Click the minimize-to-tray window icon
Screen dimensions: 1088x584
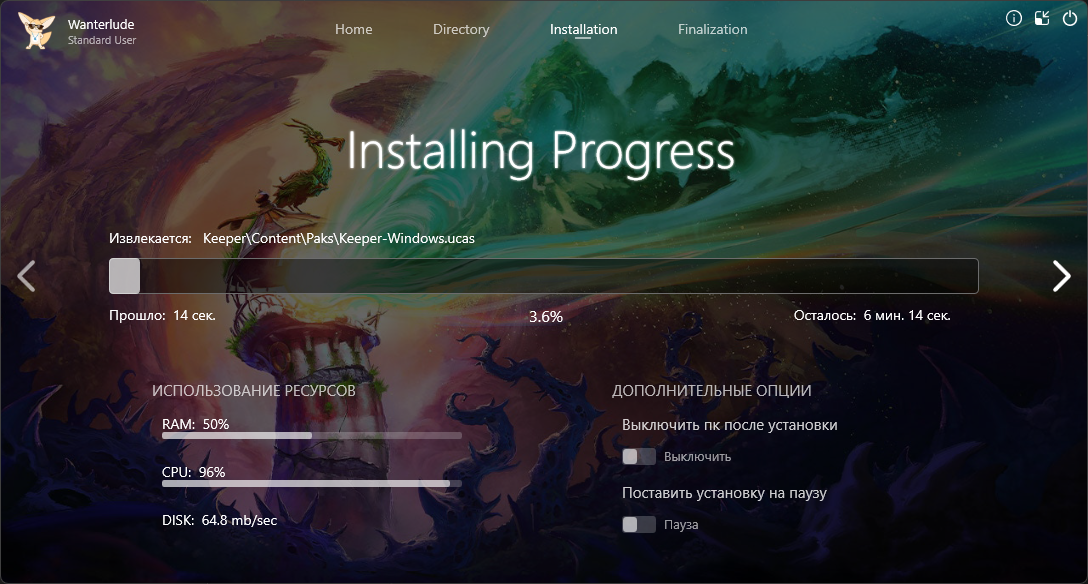1042,19
